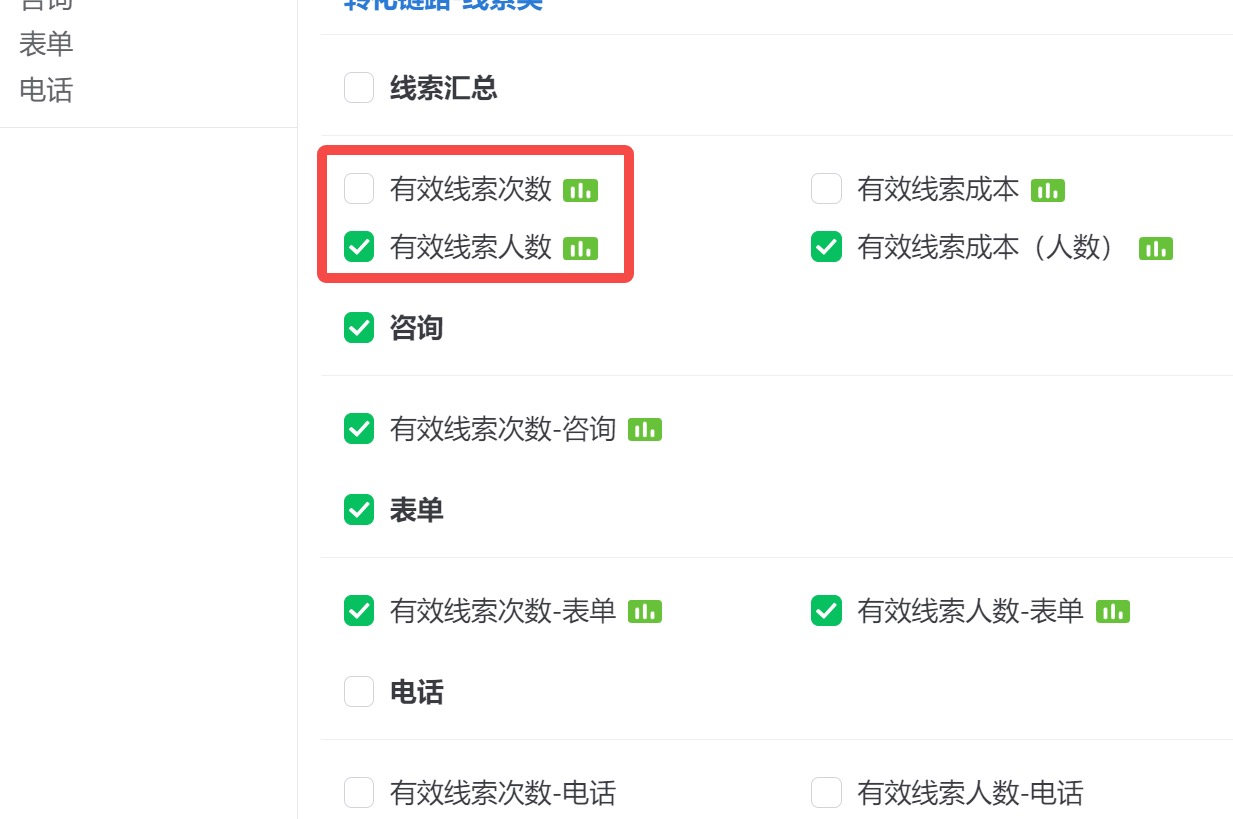The image size is (1233, 819).
Task: Check the 有效线索成本 checkbox
Action: [826, 189]
